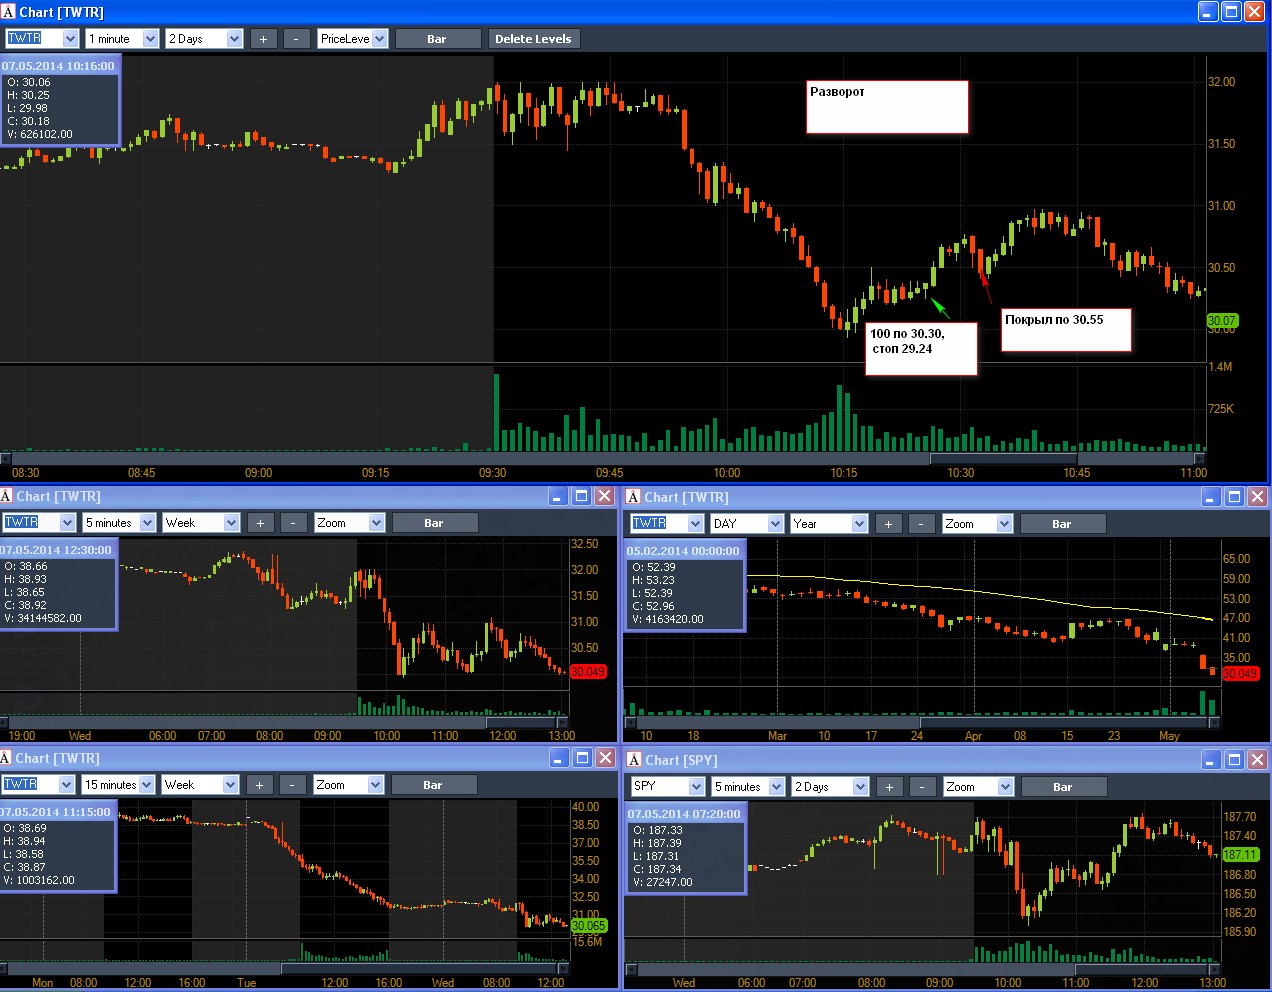Image resolution: width=1272 pixels, height=992 pixels.
Task: Open the symbol dropdown in the 1 minute chart
Action: click(x=70, y=39)
